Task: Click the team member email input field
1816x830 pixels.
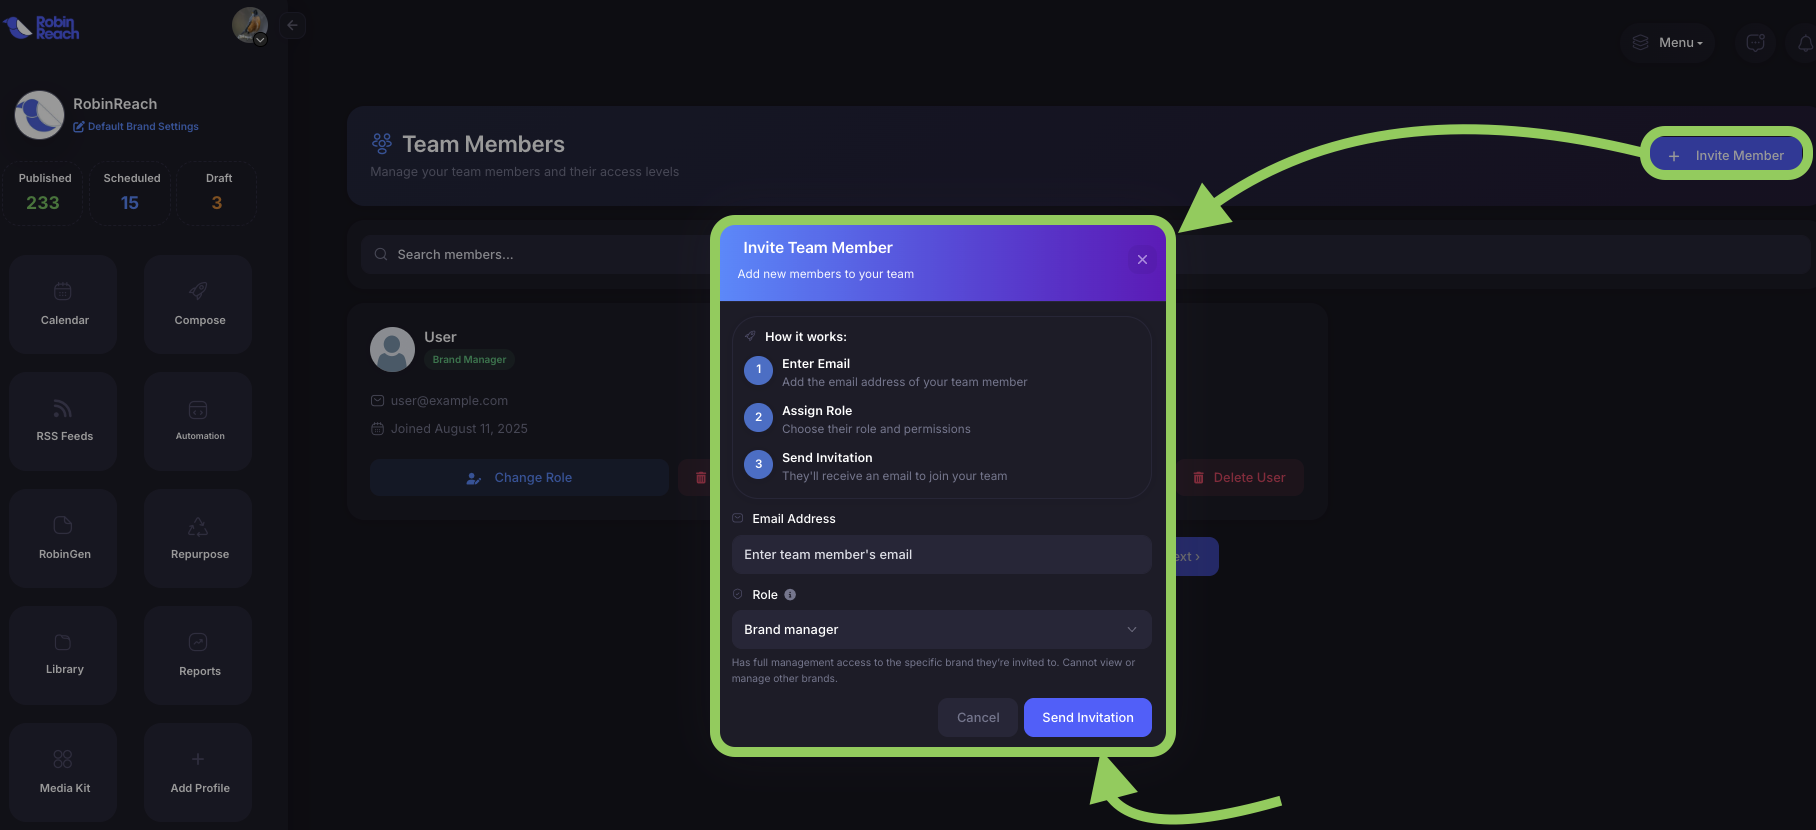Action: 941,555
